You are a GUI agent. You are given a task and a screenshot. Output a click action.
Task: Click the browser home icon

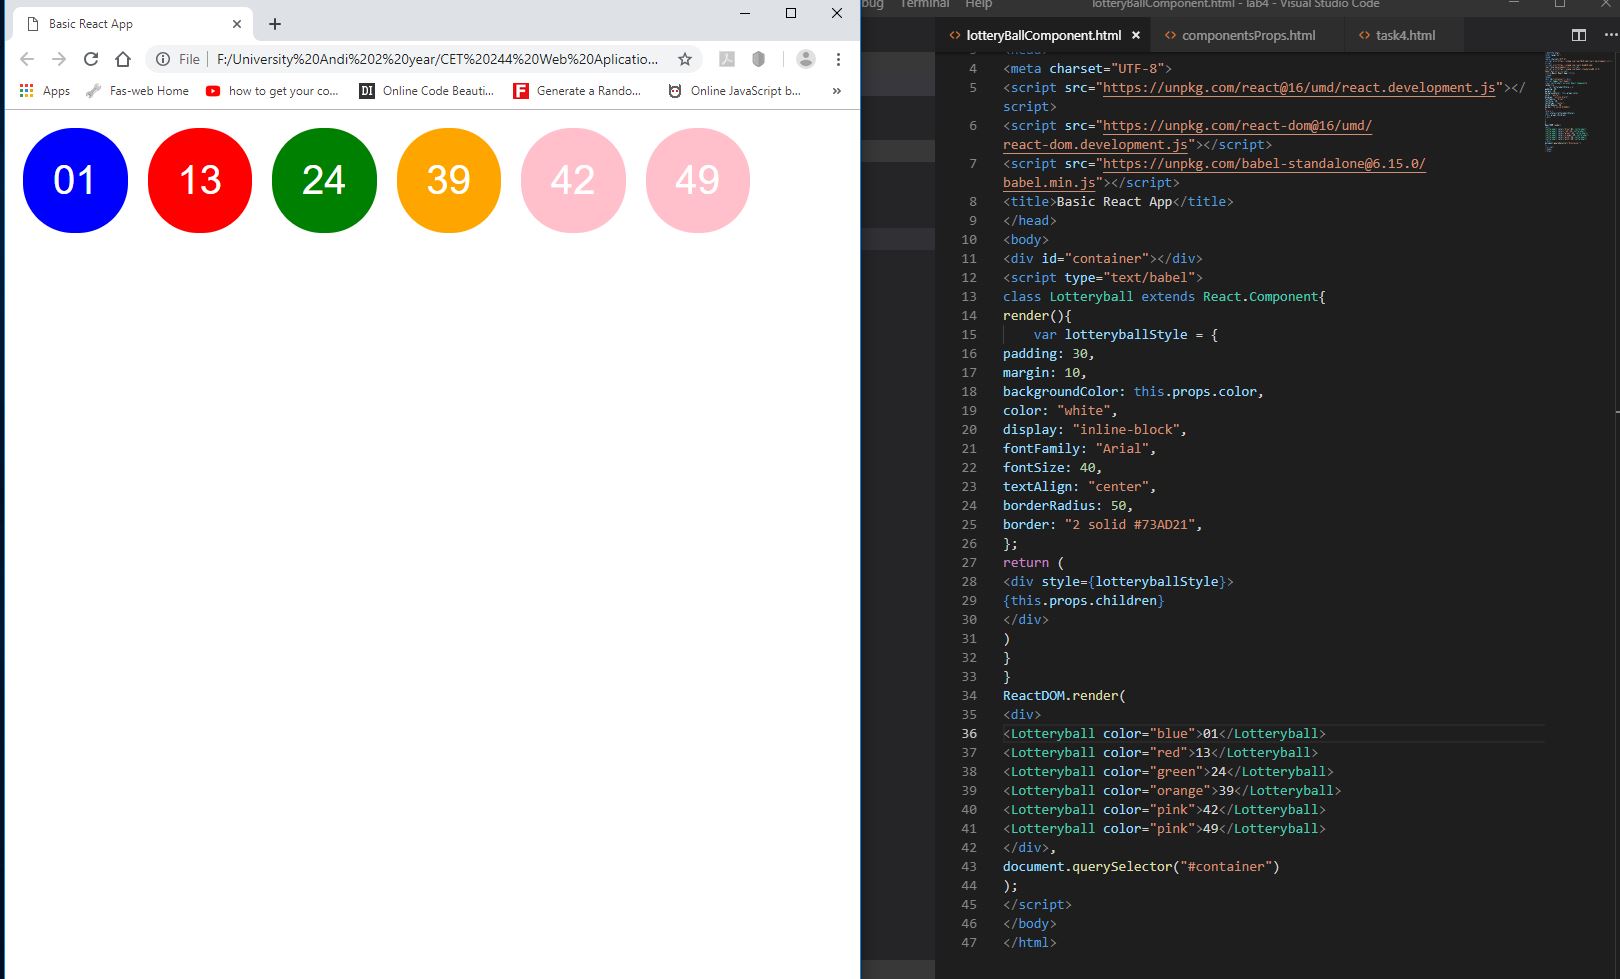[123, 59]
